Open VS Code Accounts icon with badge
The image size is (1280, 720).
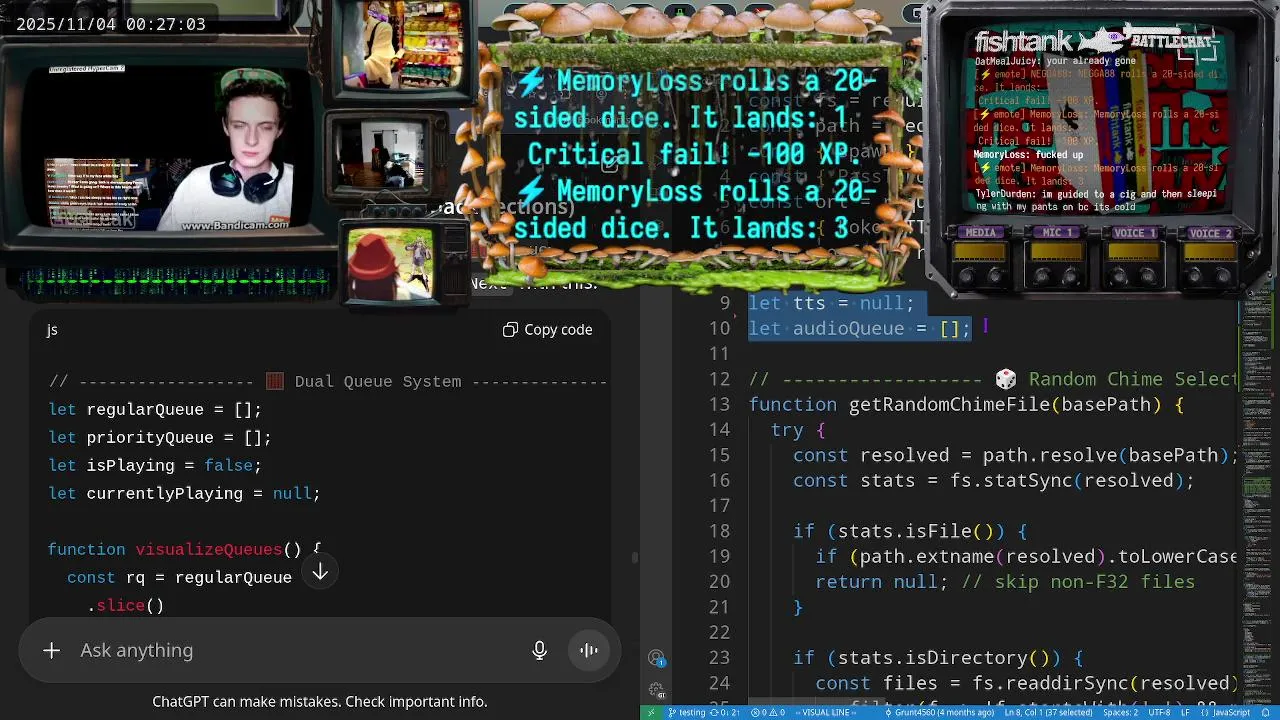click(x=656, y=658)
